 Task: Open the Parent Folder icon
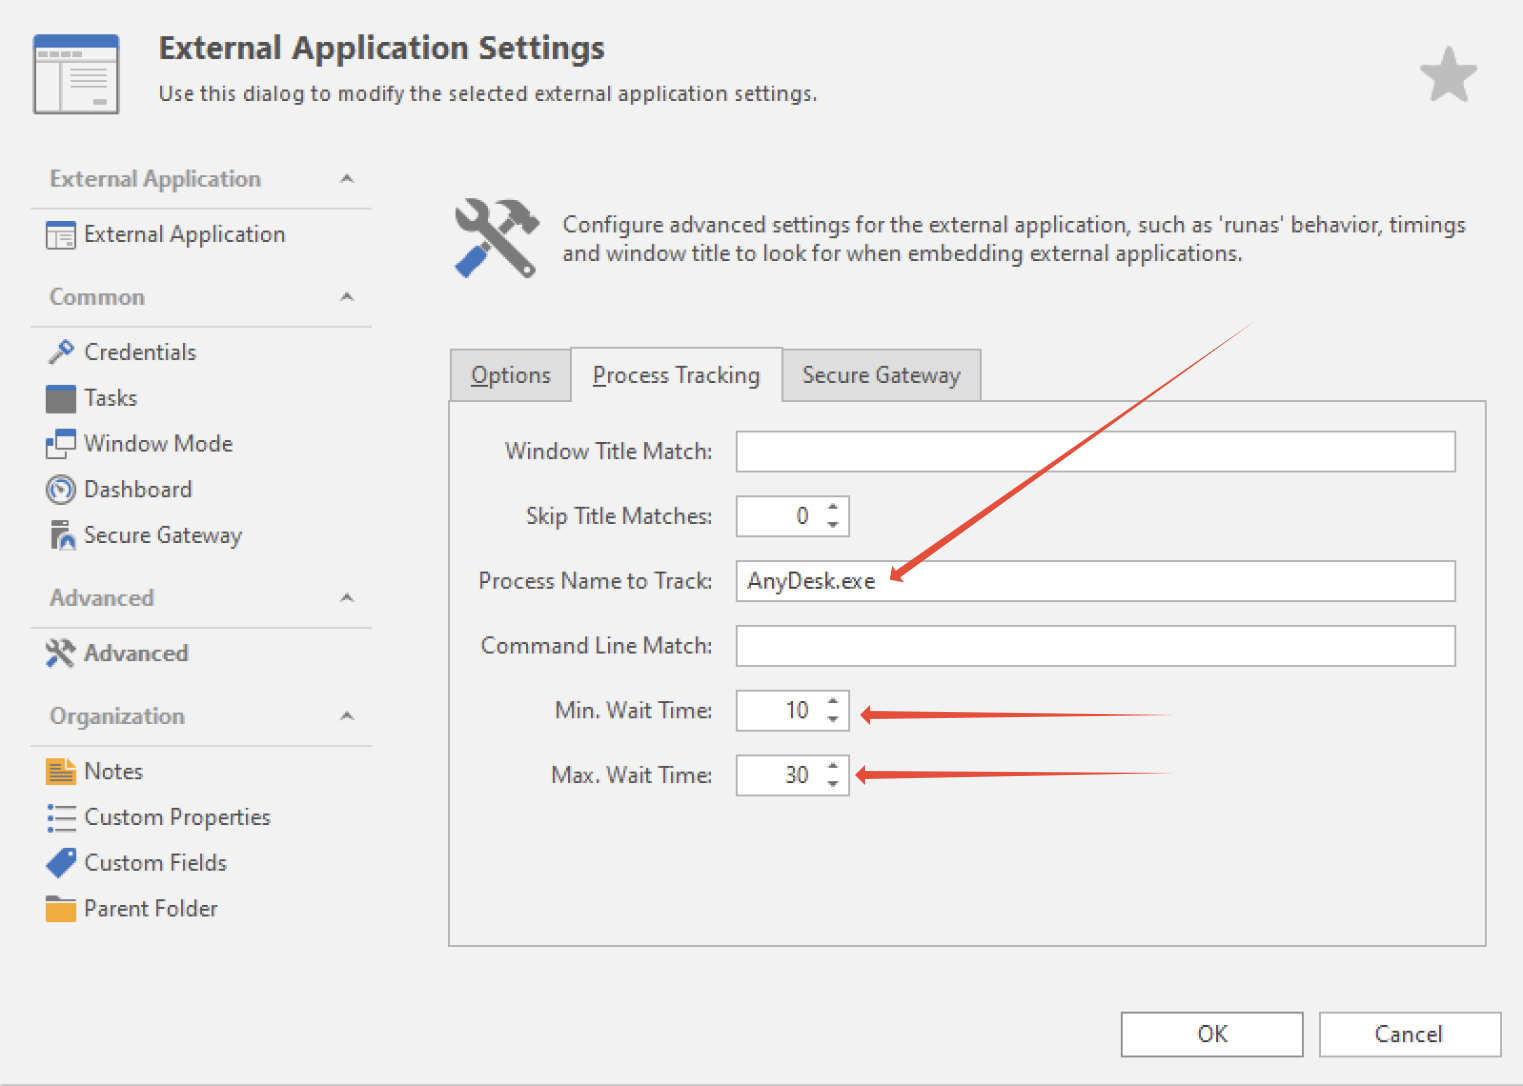click(61, 909)
